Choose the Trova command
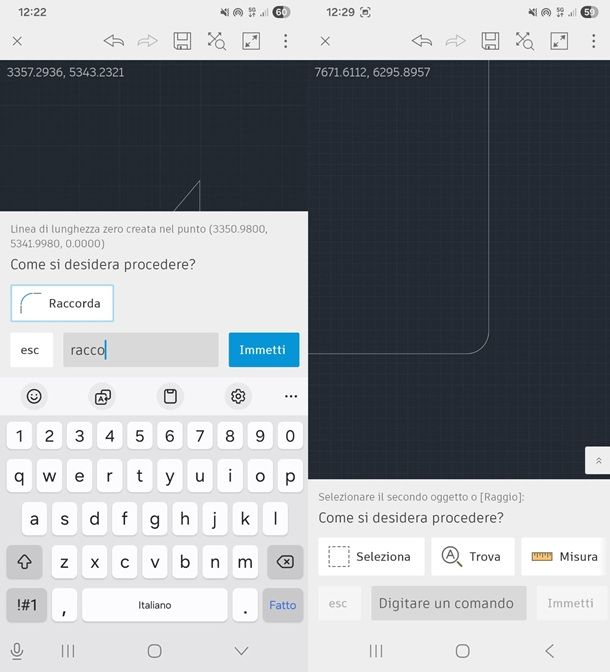The image size is (610, 672). (x=473, y=556)
